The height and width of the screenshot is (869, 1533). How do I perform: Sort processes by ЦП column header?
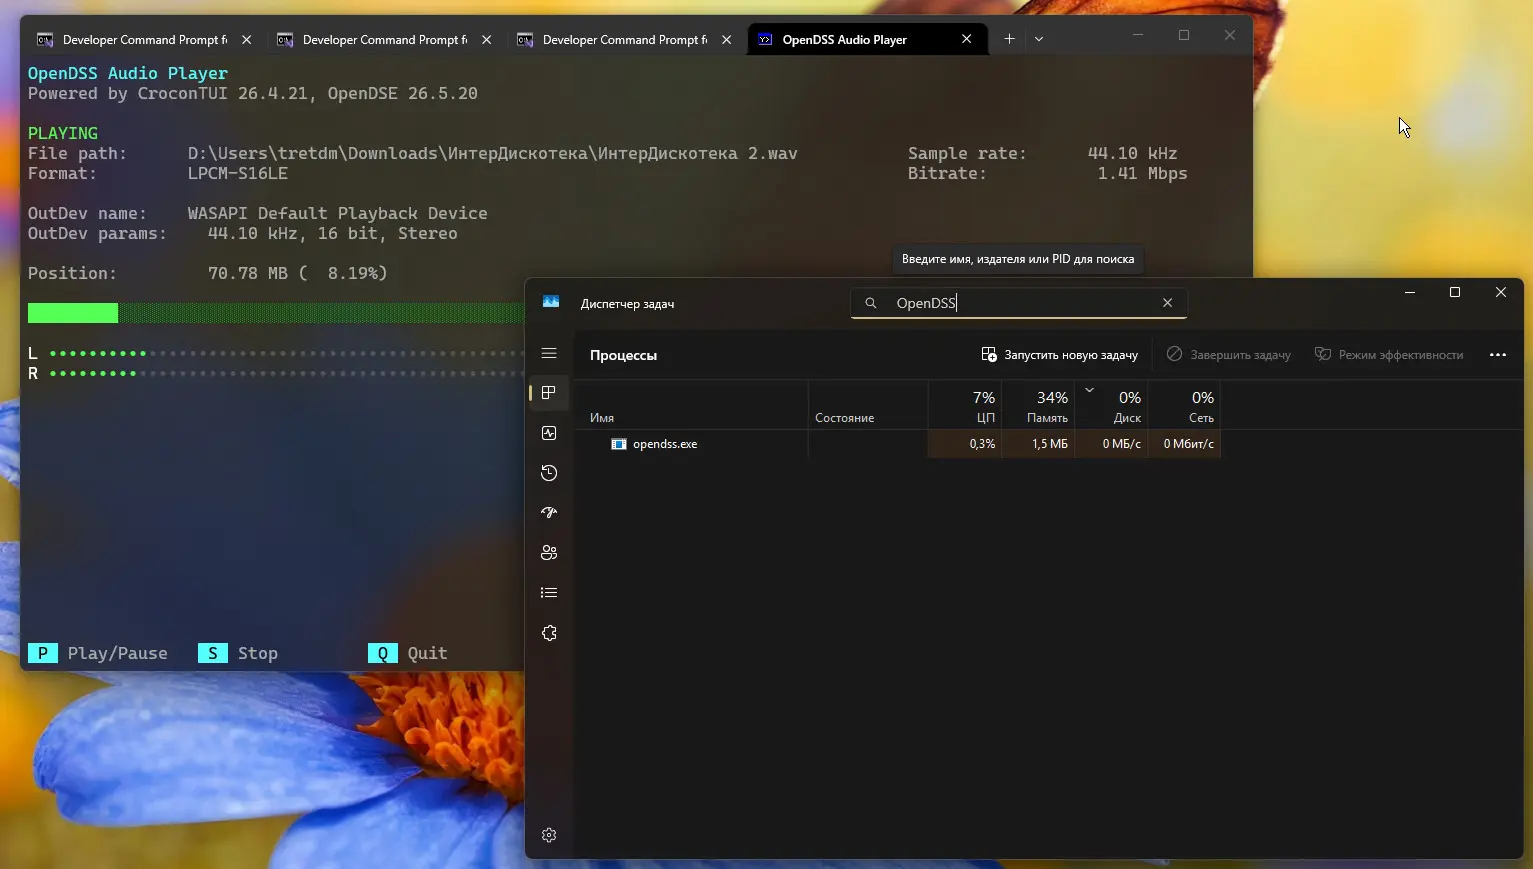tap(964, 405)
